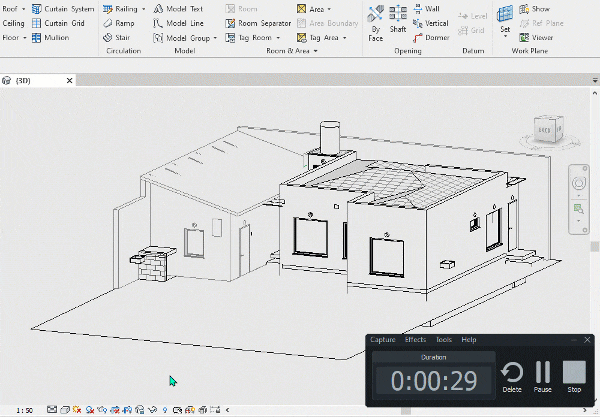This screenshot has width=600, height=417.
Task: Select the Mullion tool
Action: pos(51,37)
